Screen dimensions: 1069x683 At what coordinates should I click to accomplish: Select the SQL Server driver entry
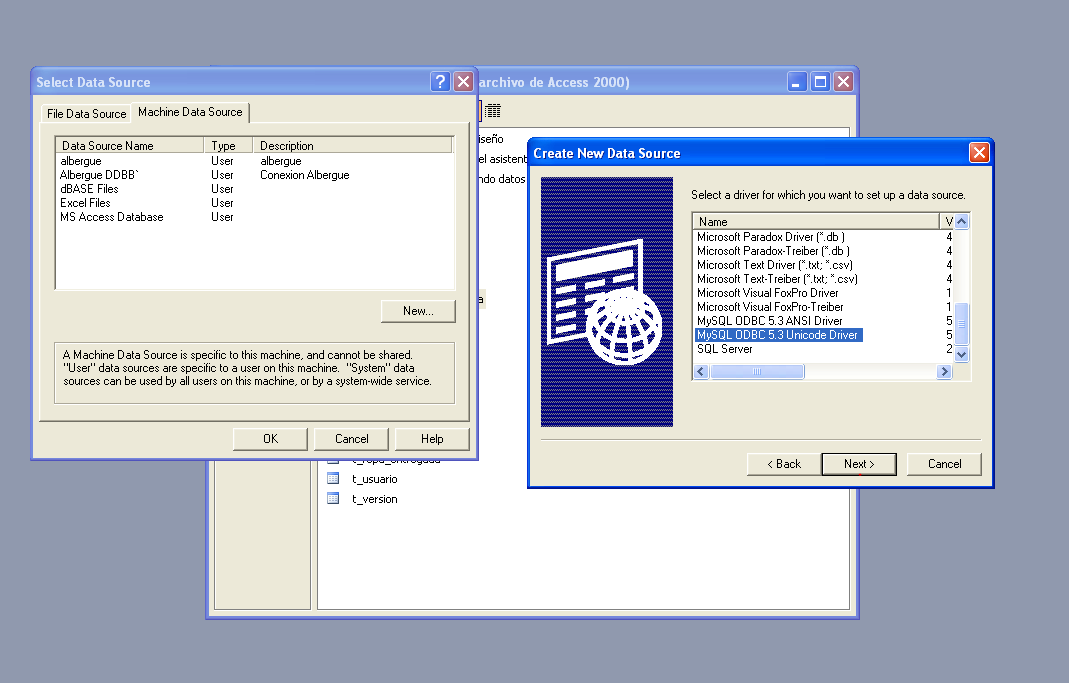click(x=725, y=349)
